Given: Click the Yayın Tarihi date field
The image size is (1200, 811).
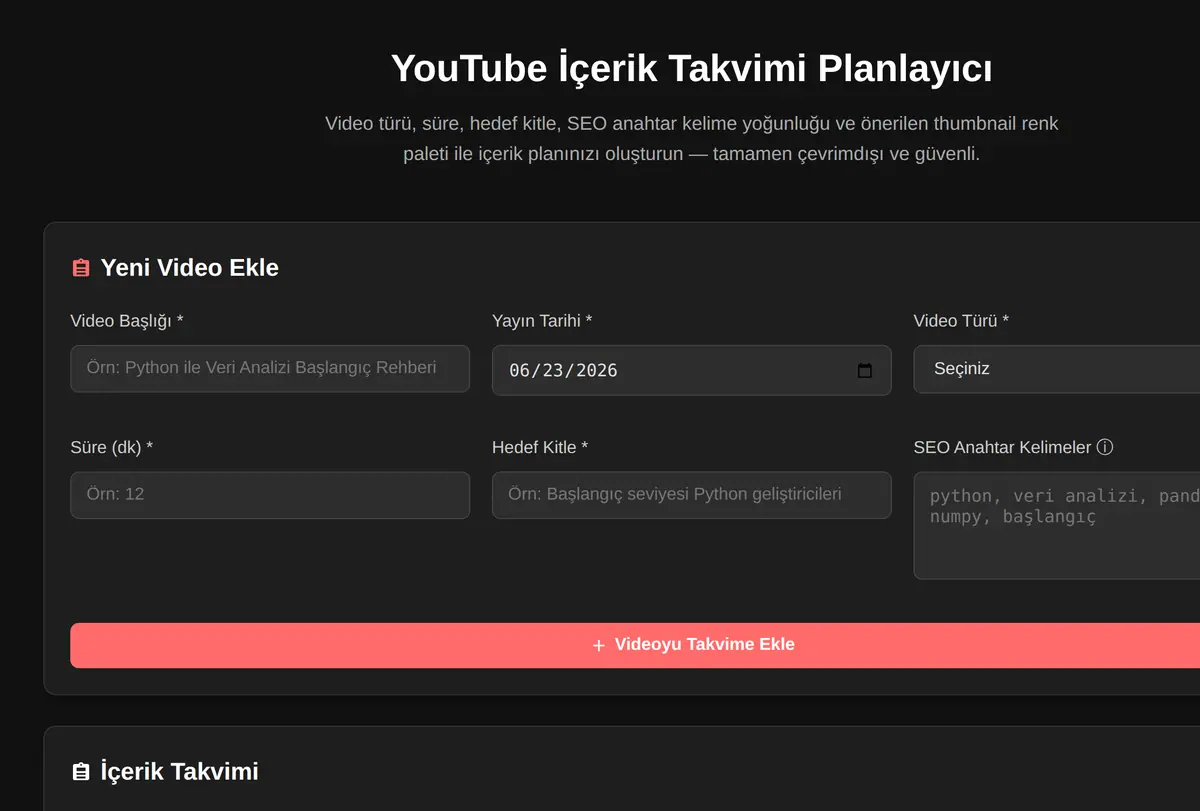Looking at the screenshot, I should [x=692, y=370].
